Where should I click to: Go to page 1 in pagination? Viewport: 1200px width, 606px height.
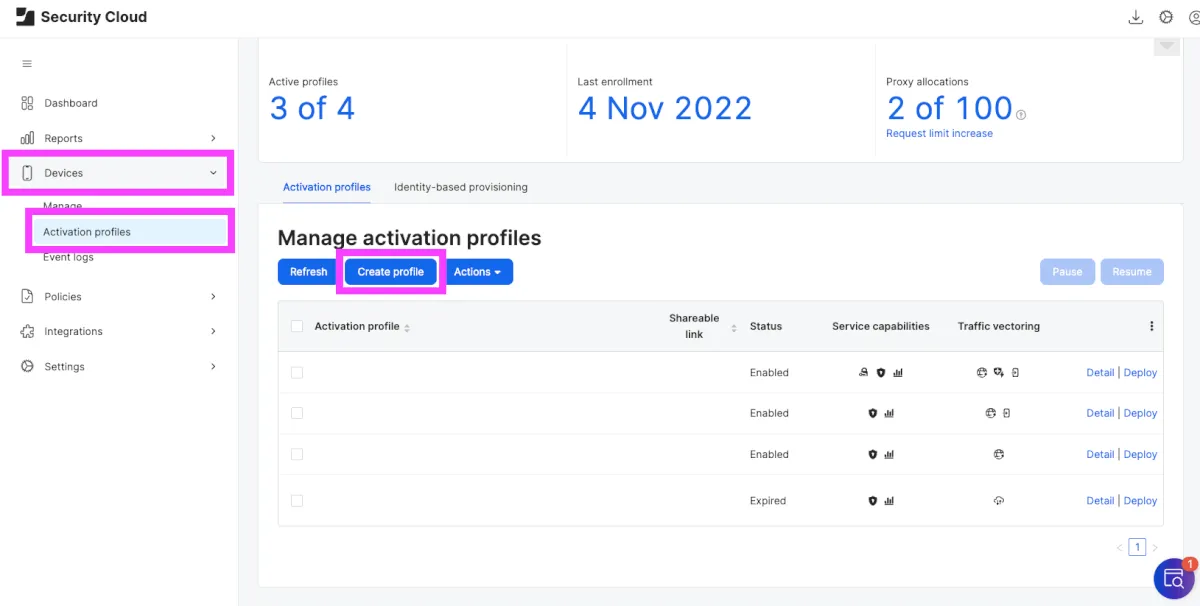[x=1137, y=547]
